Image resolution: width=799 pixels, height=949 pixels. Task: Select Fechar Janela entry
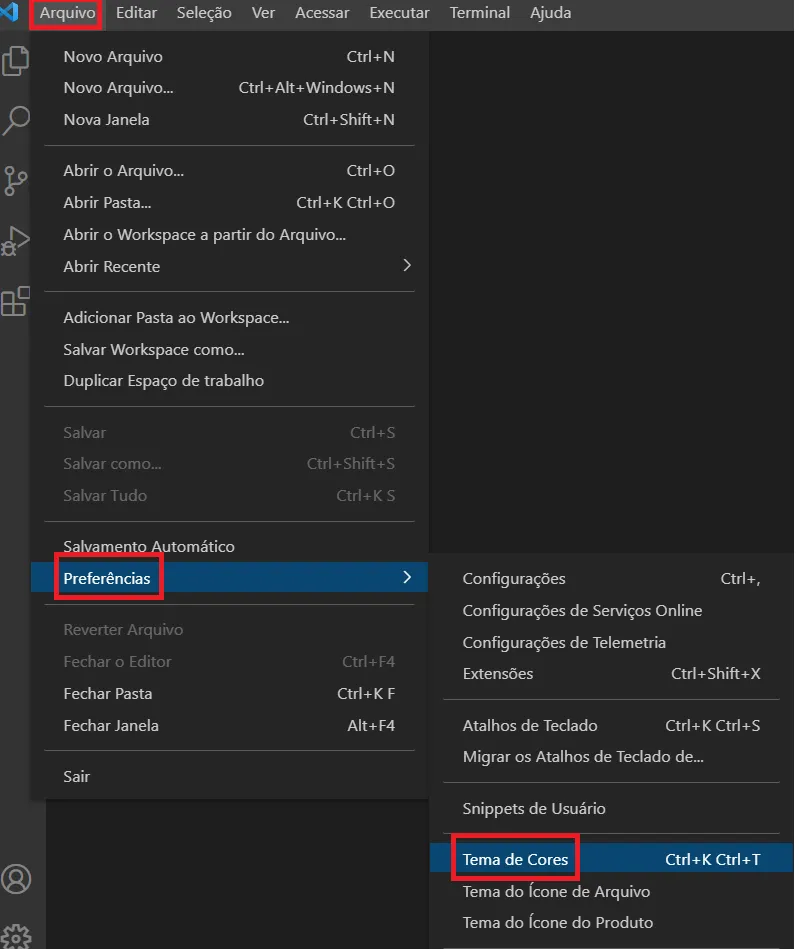pos(229,726)
